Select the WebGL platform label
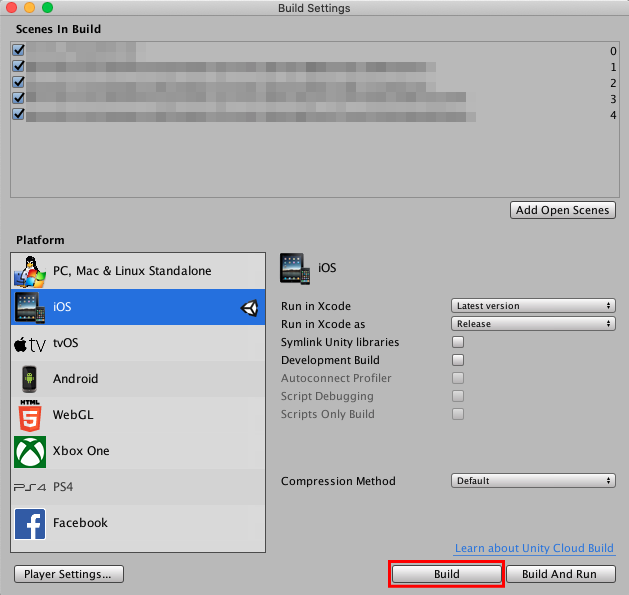Screen dimensions: 629x595 (x=73, y=415)
